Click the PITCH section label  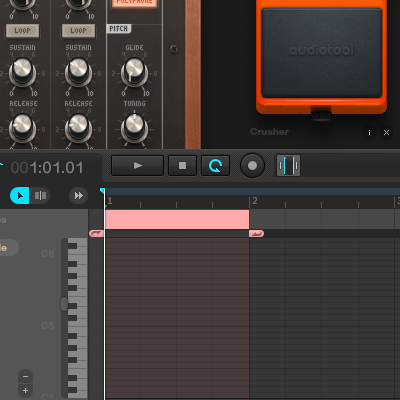tap(119, 29)
